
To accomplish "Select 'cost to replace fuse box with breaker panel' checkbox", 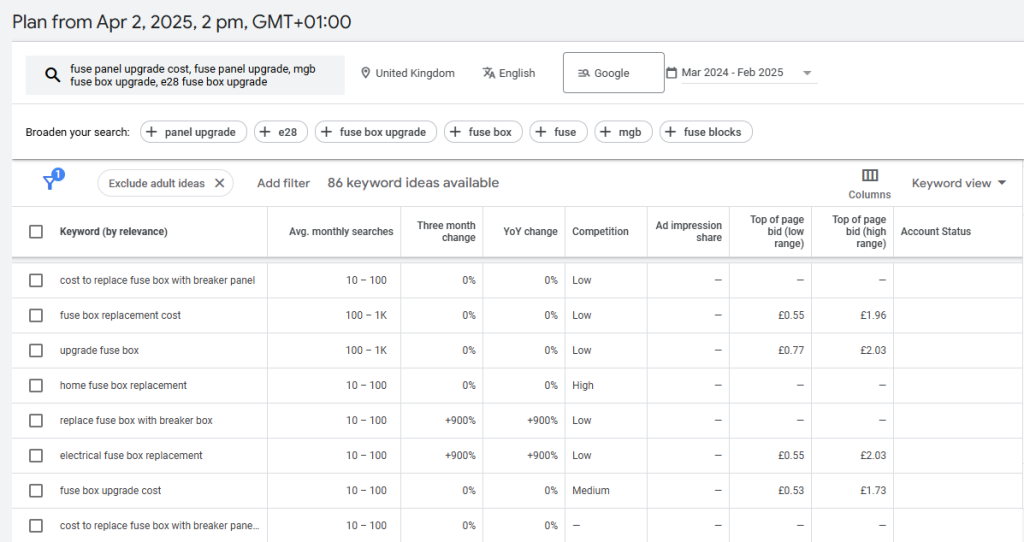I will click(36, 280).
